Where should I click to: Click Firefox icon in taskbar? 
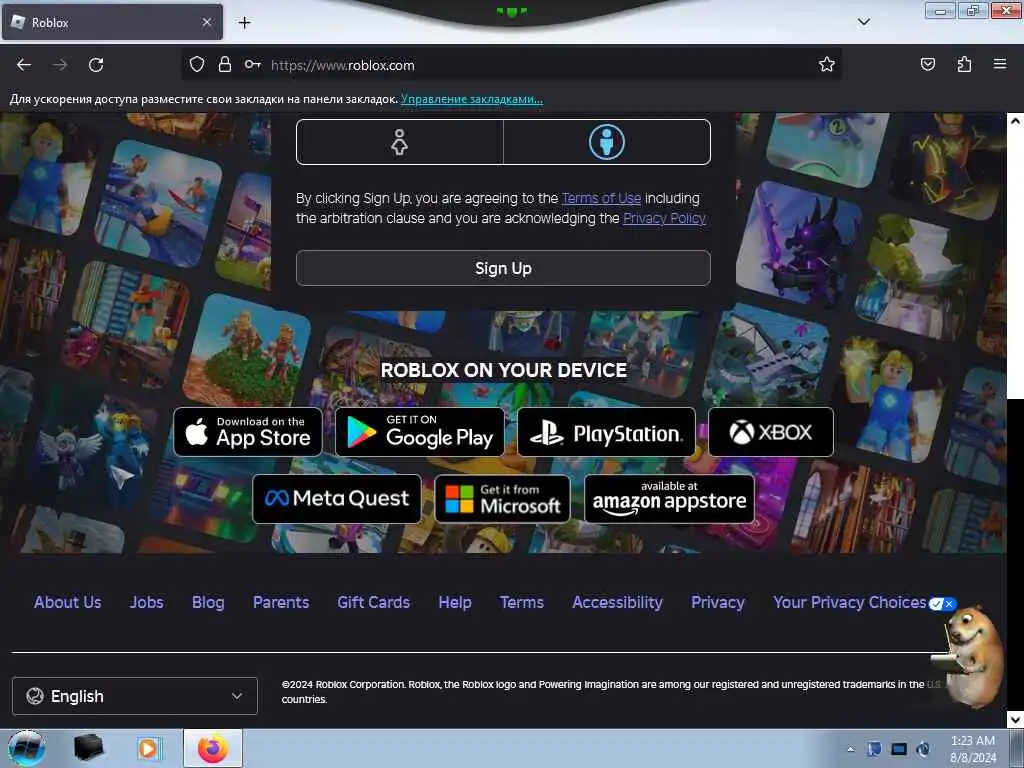(x=213, y=748)
